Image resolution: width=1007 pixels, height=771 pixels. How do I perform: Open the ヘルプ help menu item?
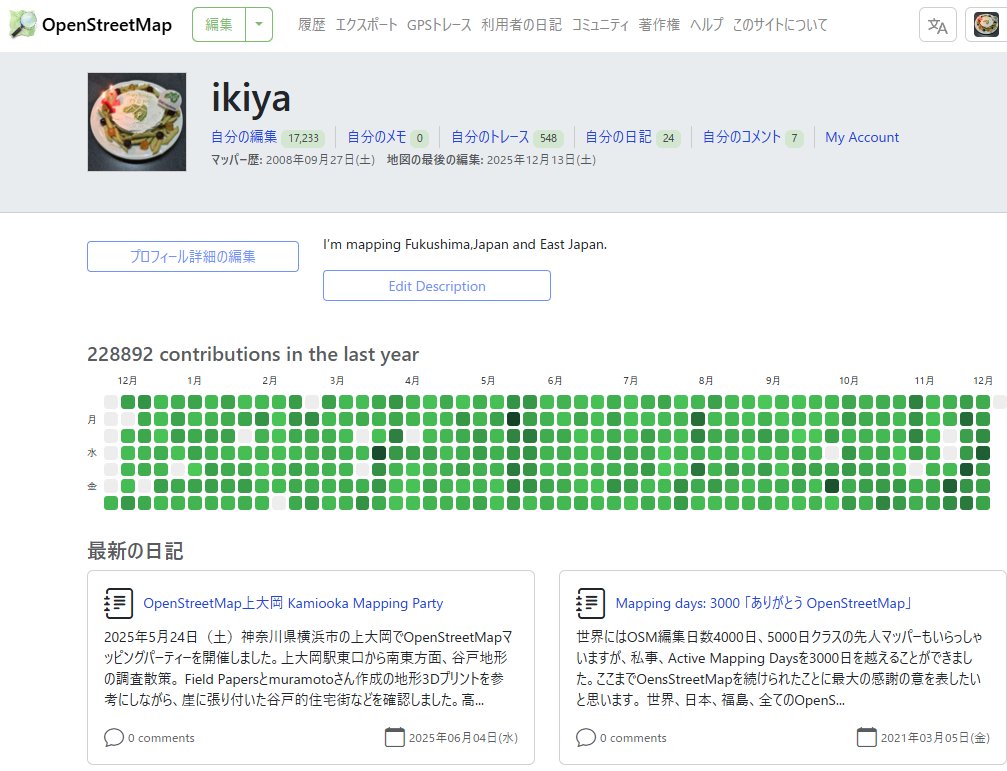[706, 25]
